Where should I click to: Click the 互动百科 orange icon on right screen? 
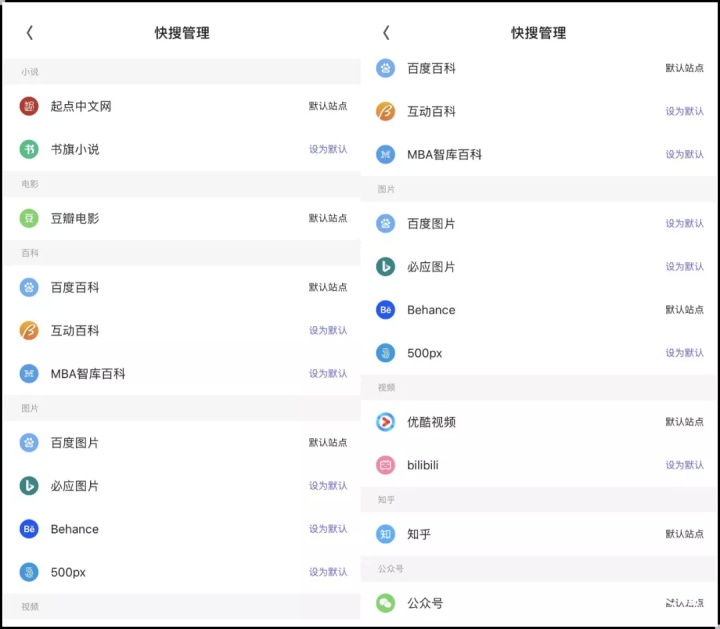coord(386,112)
